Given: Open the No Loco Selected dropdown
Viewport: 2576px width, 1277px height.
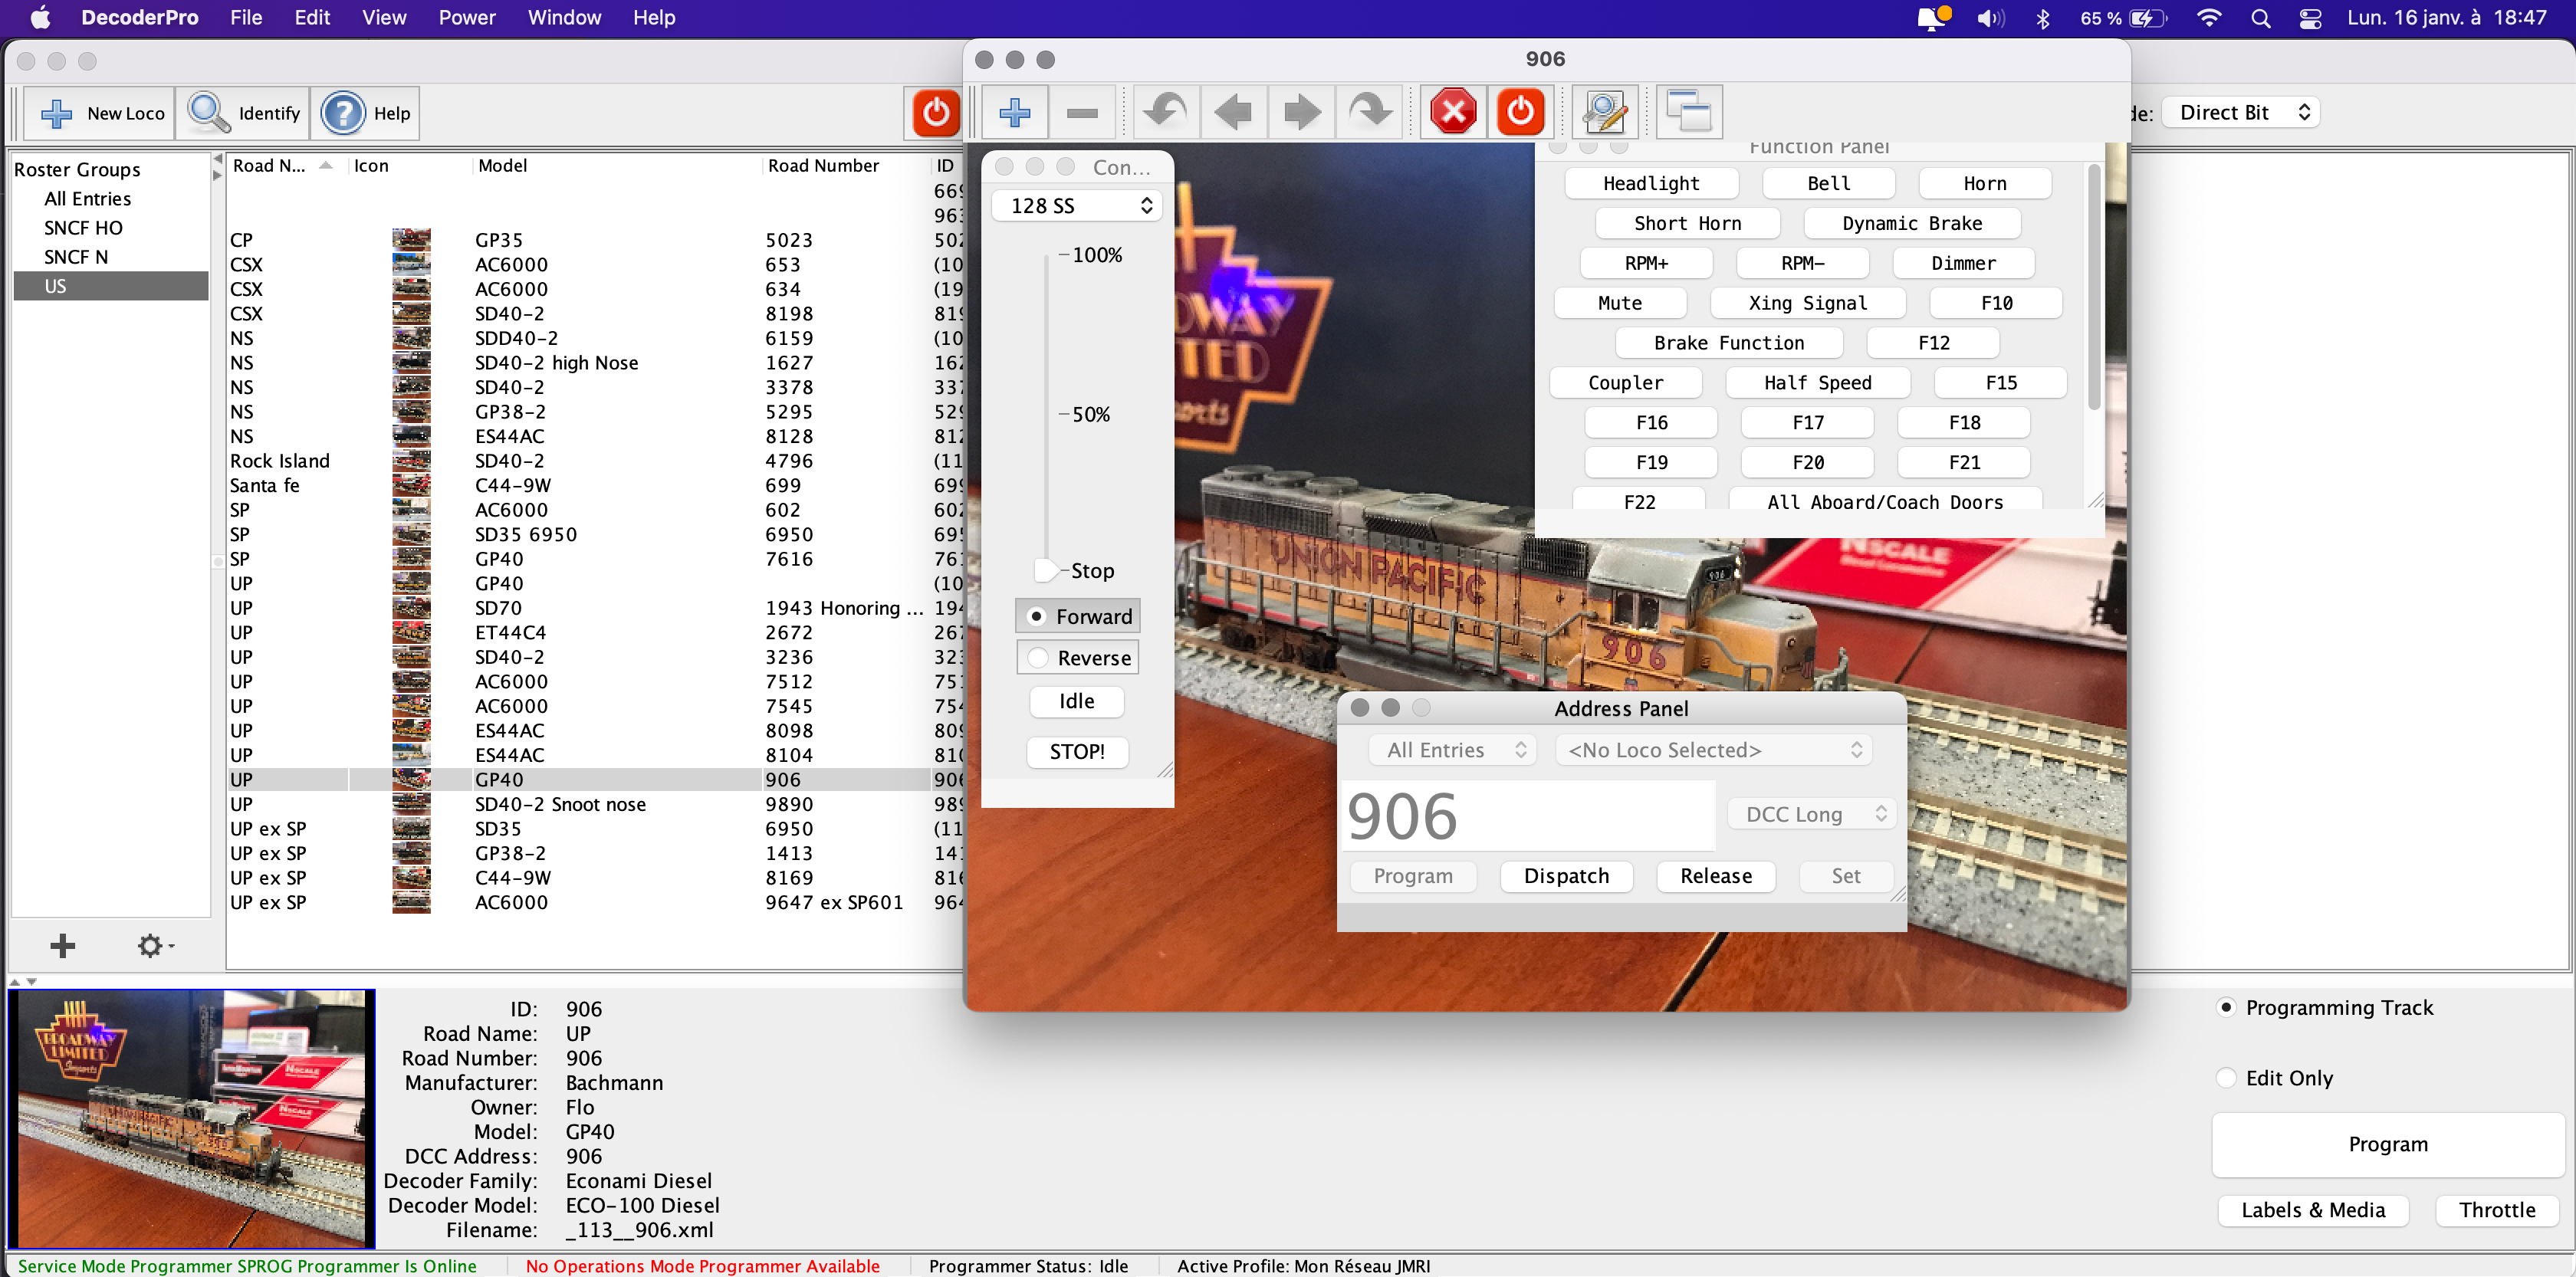Looking at the screenshot, I should tap(1713, 750).
